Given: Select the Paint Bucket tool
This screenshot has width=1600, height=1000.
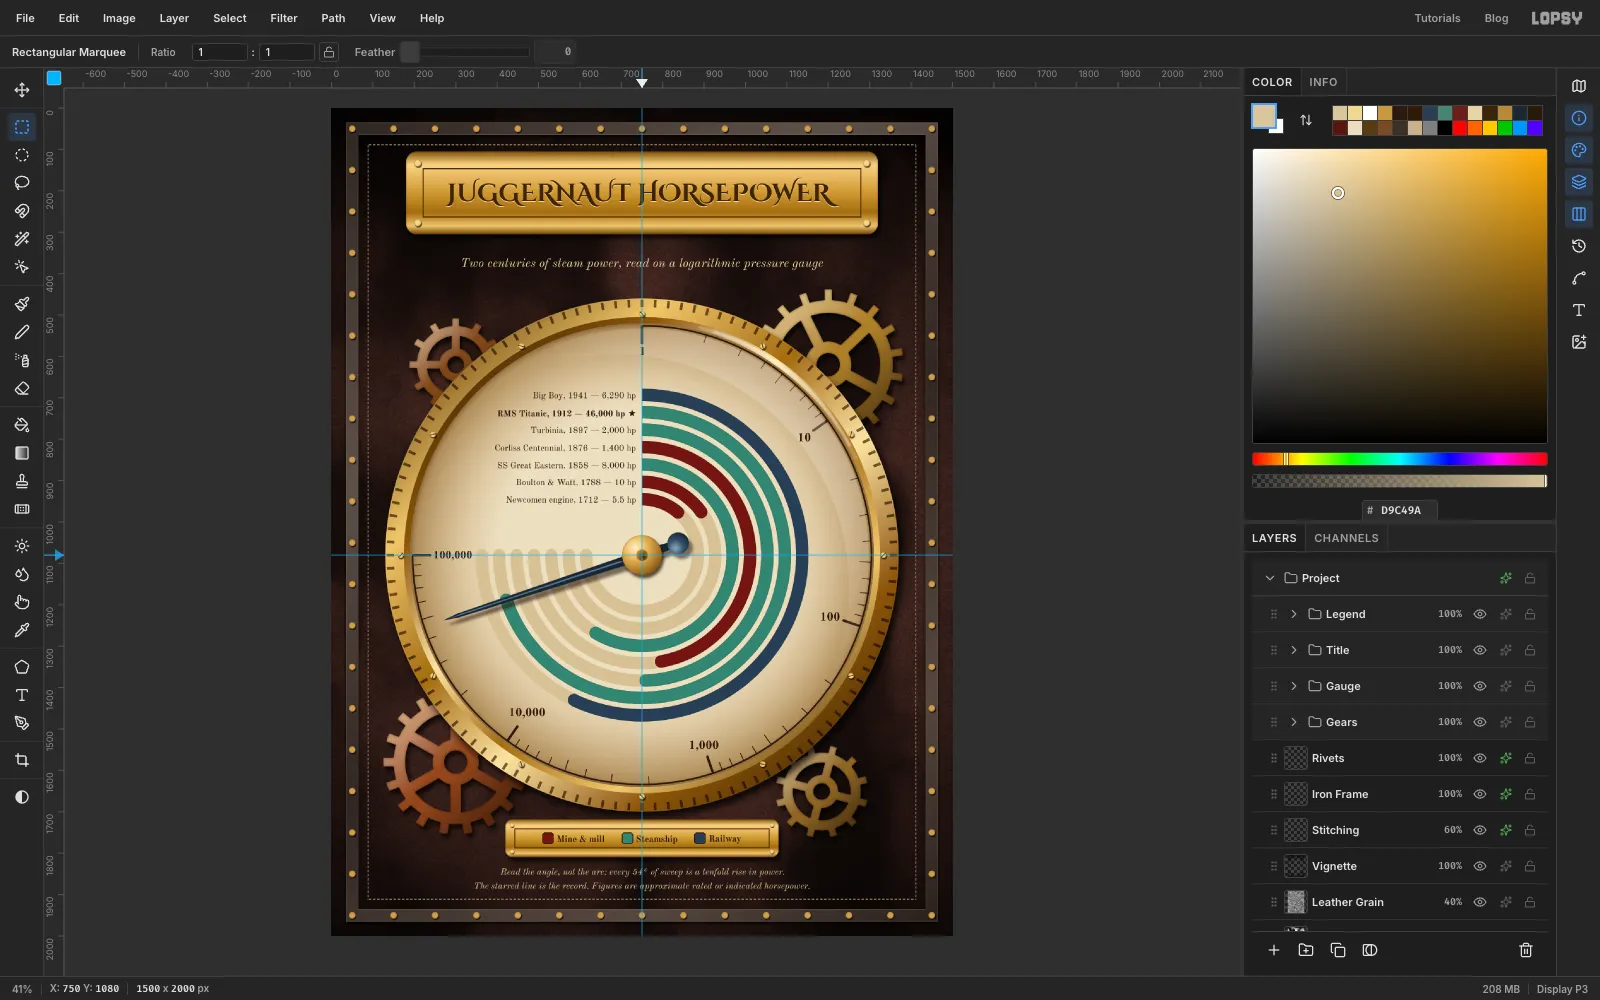Looking at the screenshot, I should (22, 425).
